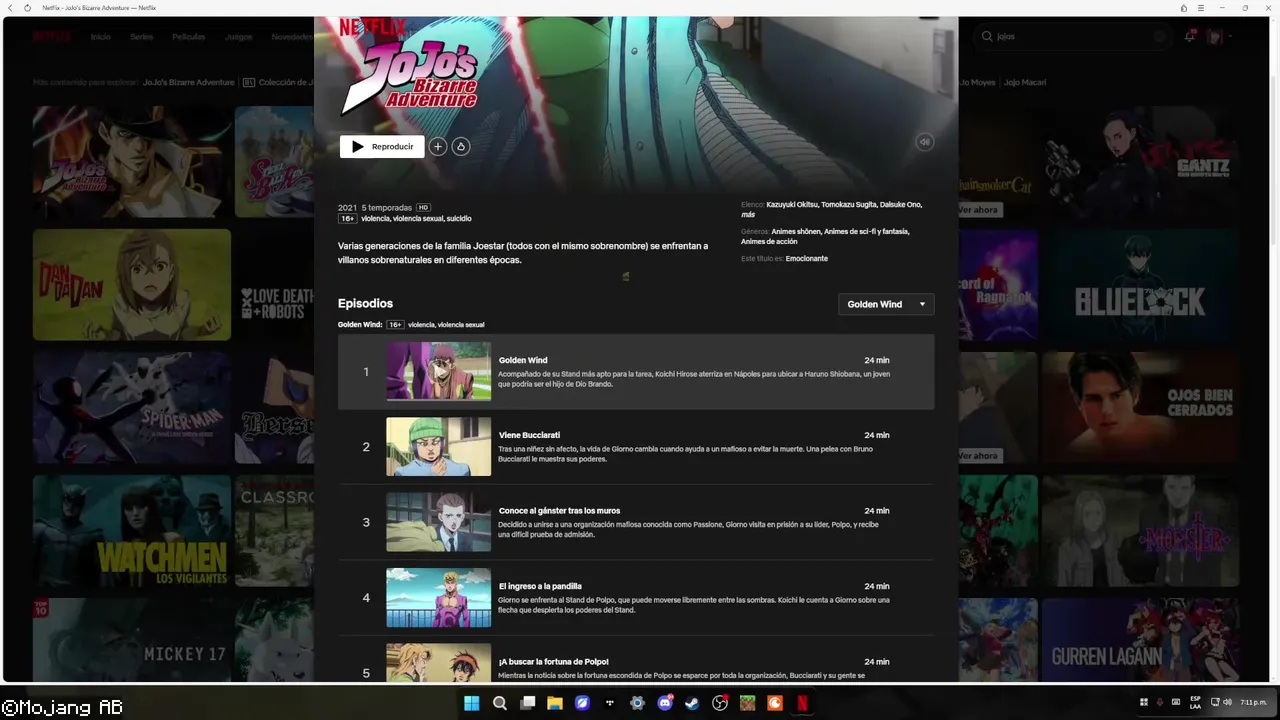The width and height of the screenshot is (1280, 720).
Task: Open the Gurren Lagann title card
Action: tap(1141, 640)
